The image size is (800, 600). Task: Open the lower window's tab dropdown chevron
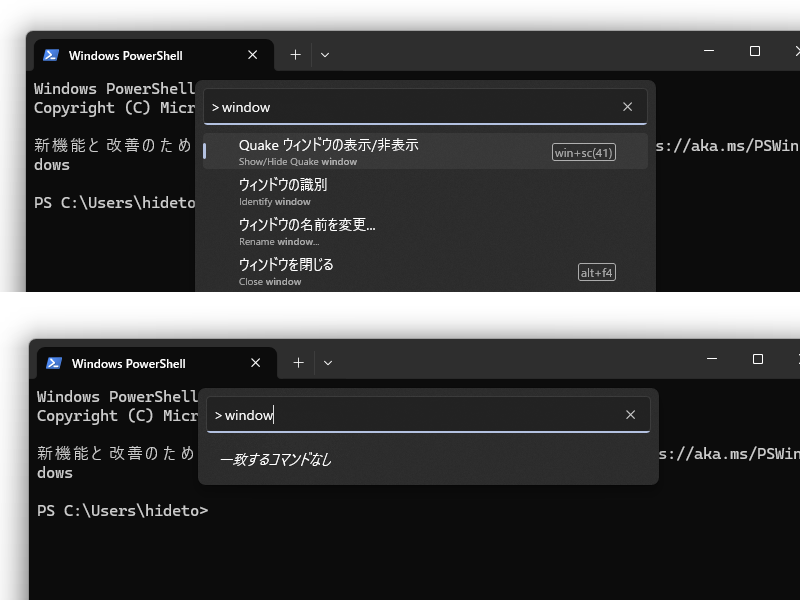pyautogui.click(x=328, y=363)
